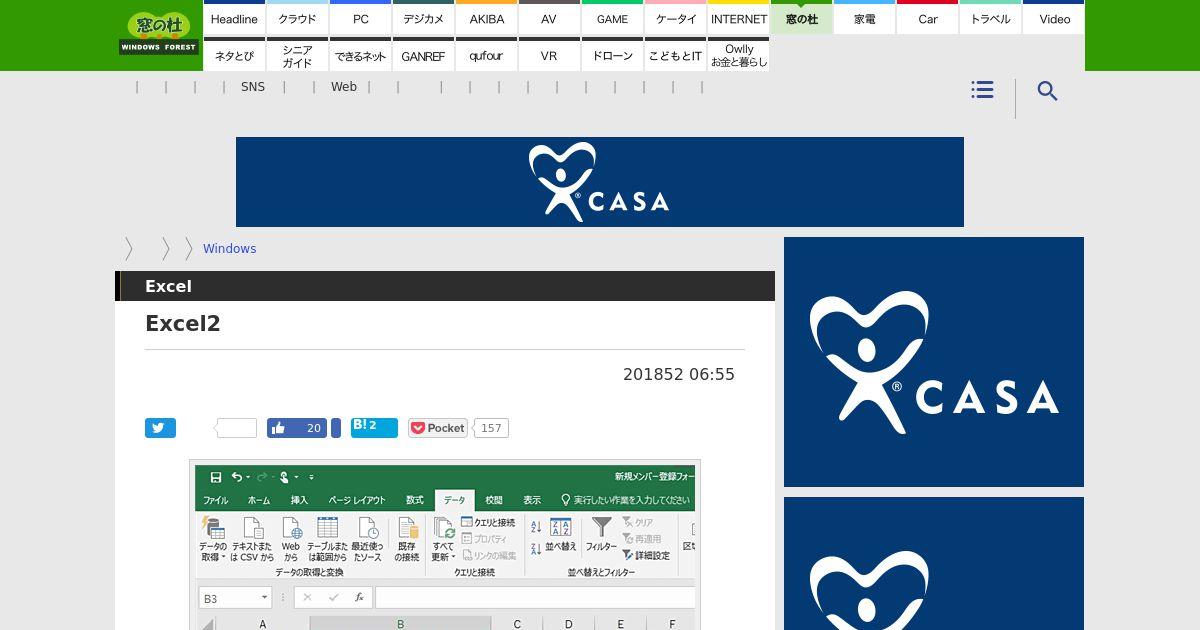This screenshot has height=630, width=1200.
Task: Open the トラベル tab
Action: [x=990, y=17]
